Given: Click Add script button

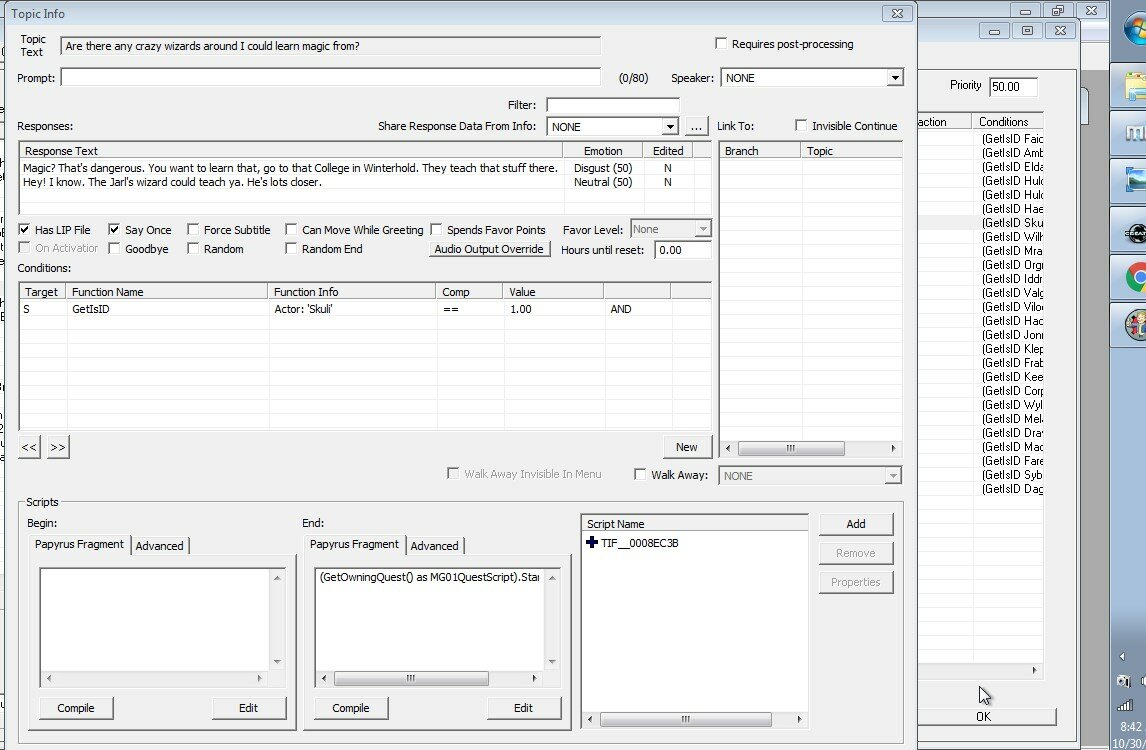Looking at the screenshot, I should click(x=856, y=524).
